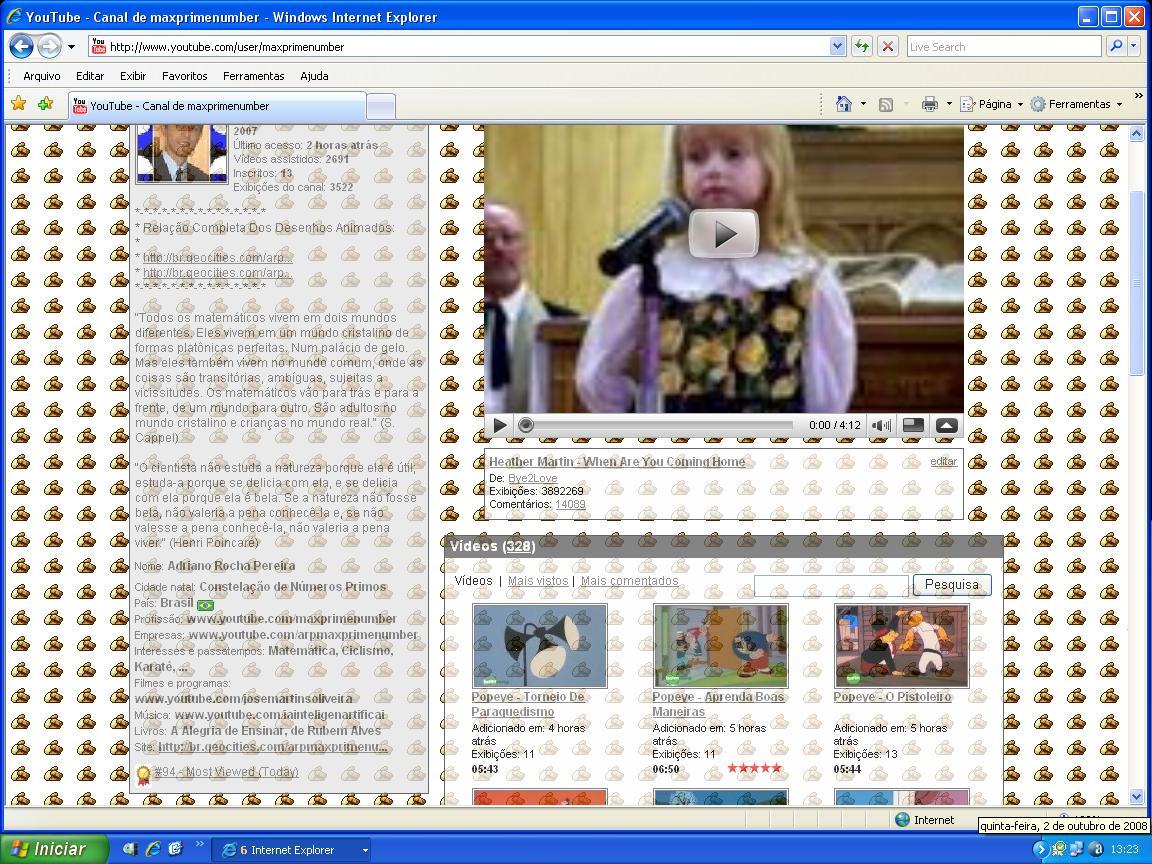Image resolution: width=1152 pixels, height=864 pixels.
Task: Open the Editar menu
Action: click(x=90, y=76)
